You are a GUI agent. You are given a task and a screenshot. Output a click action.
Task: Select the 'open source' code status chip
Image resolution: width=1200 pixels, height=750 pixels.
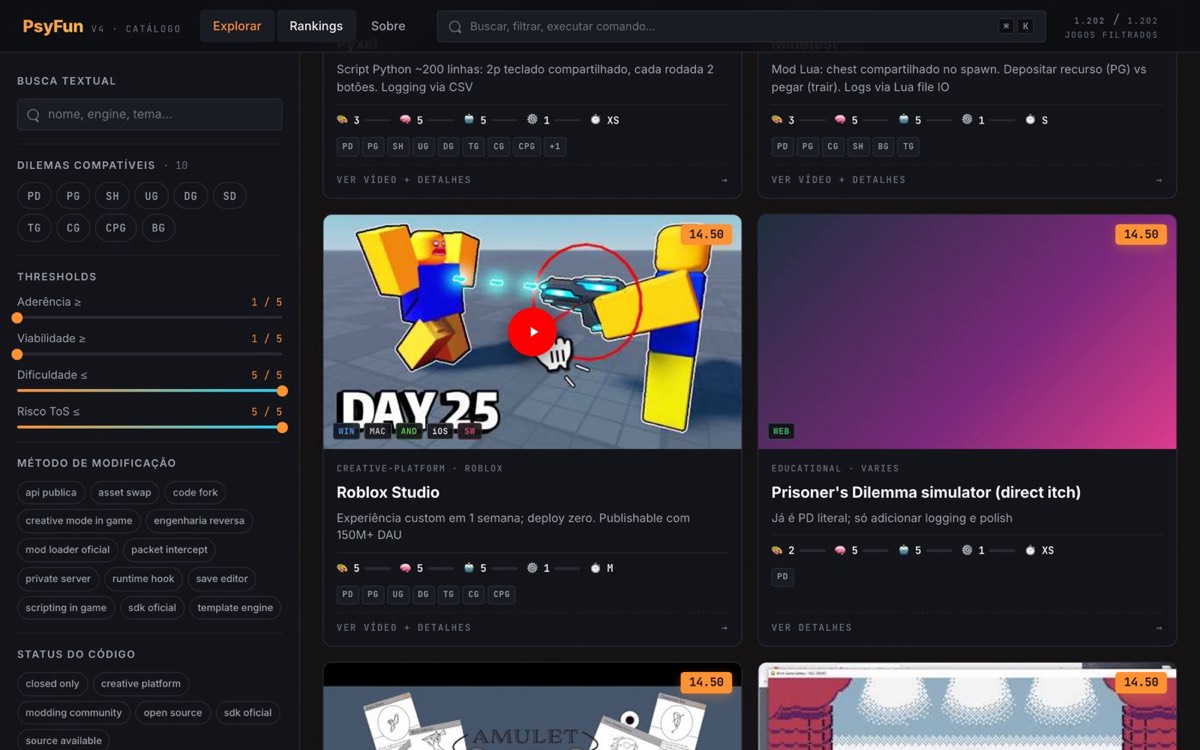pyautogui.click(x=173, y=713)
